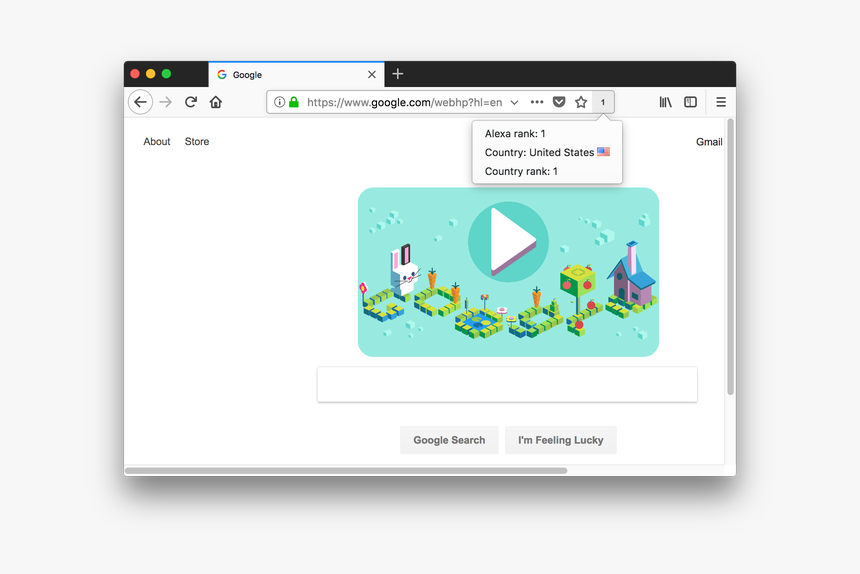860x574 pixels.
Task: Play the Google Doodle game
Action: click(508, 242)
